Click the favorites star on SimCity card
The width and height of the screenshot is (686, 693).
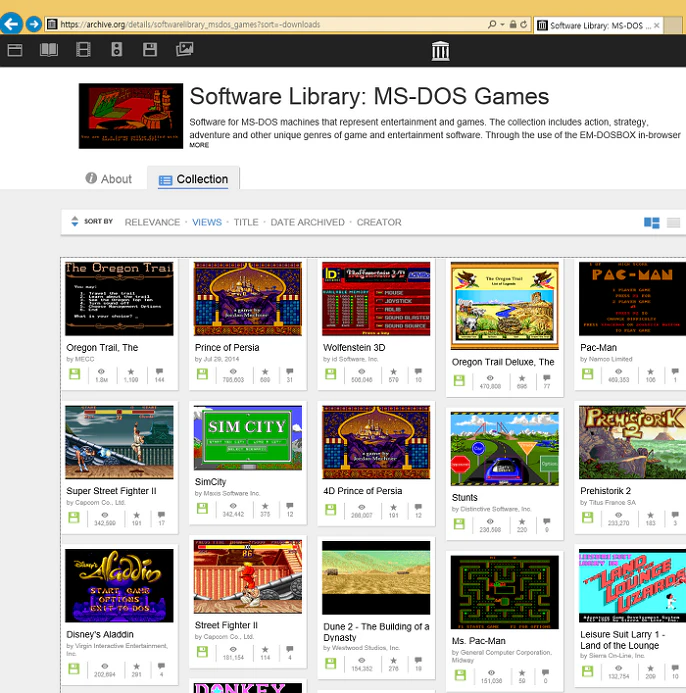coord(265,506)
